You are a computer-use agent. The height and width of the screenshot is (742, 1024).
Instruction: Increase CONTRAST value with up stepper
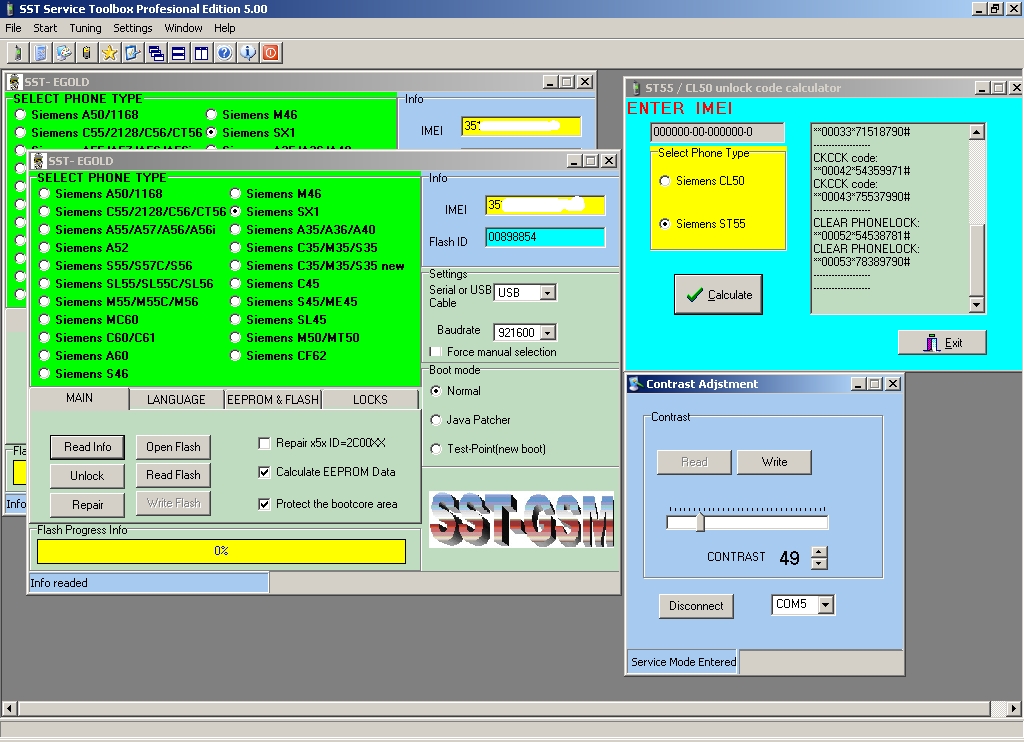coord(819,552)
